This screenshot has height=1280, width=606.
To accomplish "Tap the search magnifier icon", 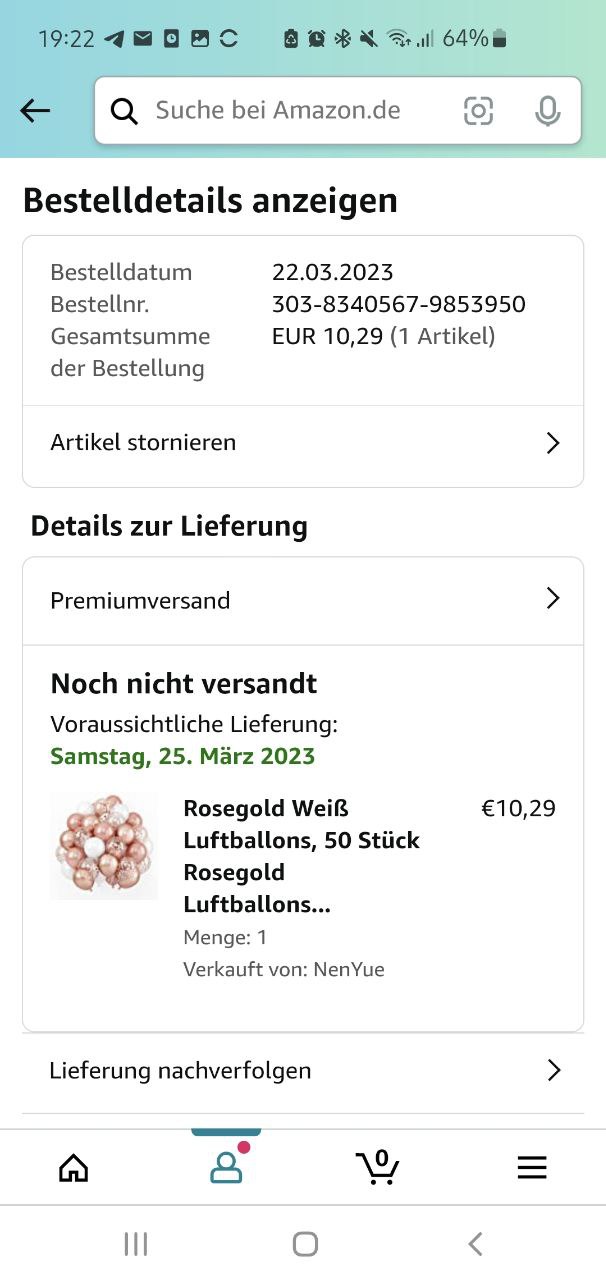I will point(124,111).
